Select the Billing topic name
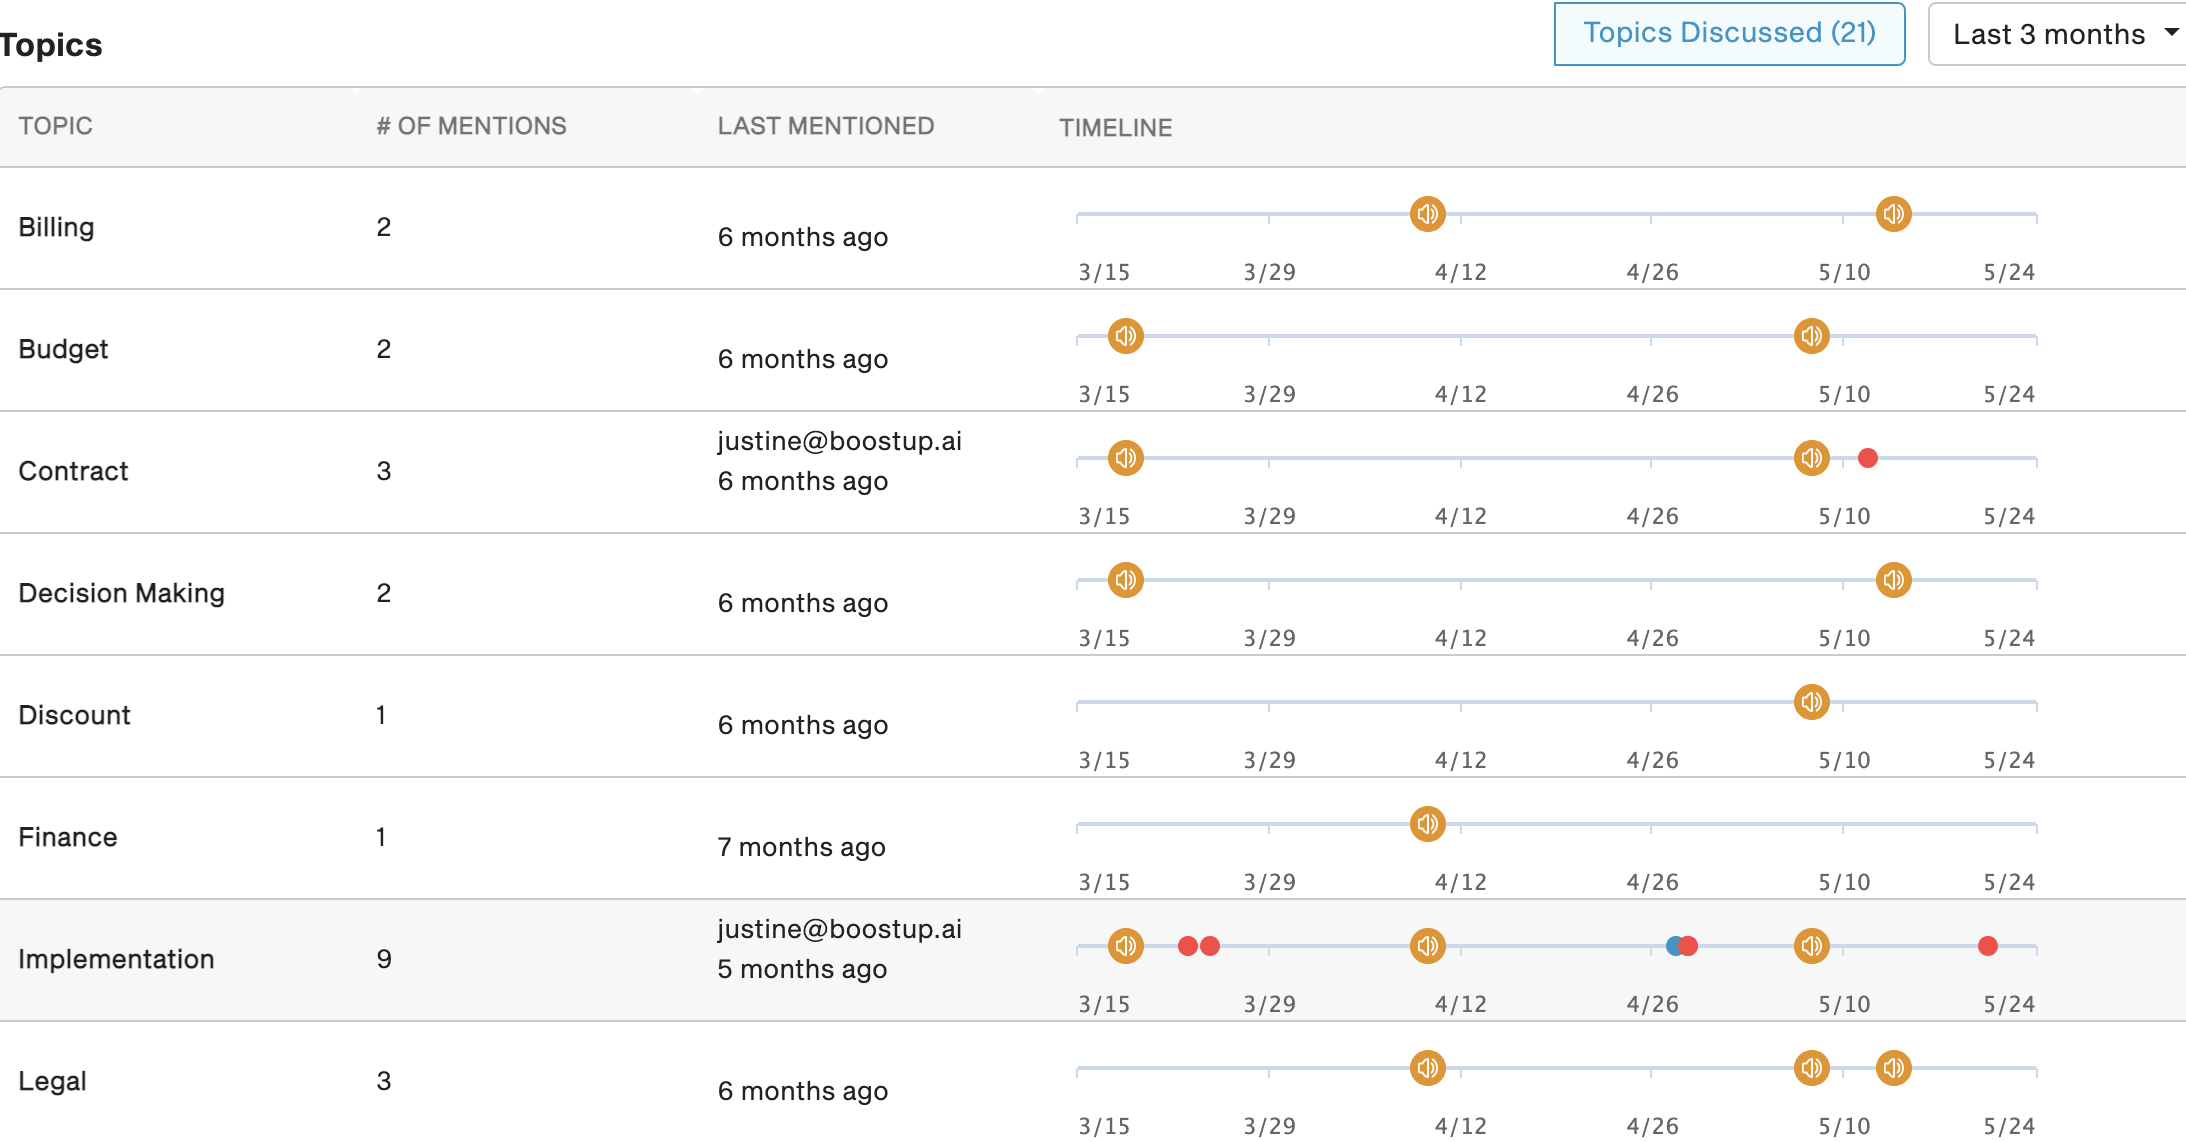The width and height of the screenshot is (2186, 1142). [x=56, y=227]
